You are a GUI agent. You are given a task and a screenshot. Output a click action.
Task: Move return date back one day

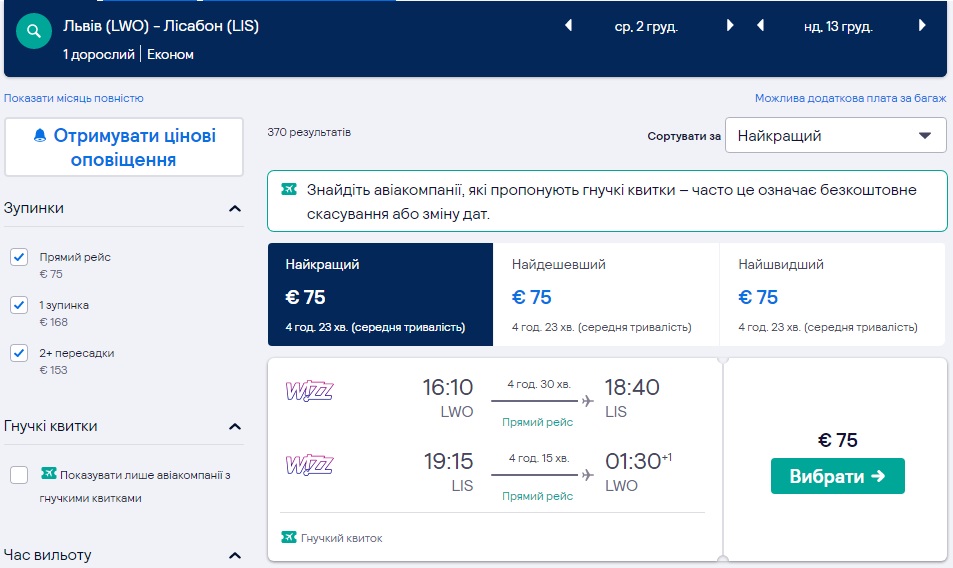761,26
